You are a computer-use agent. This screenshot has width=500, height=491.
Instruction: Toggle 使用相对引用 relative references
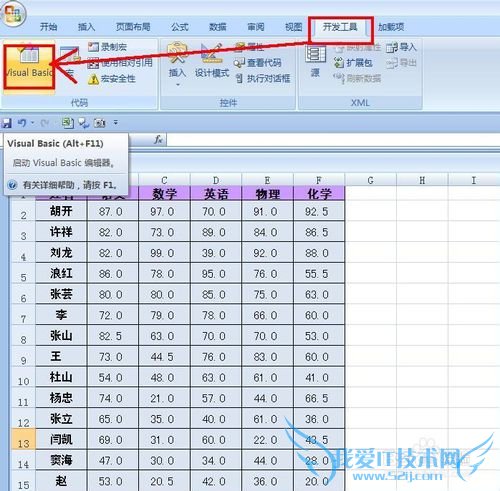pyautogui.click(x=120, y=63)
